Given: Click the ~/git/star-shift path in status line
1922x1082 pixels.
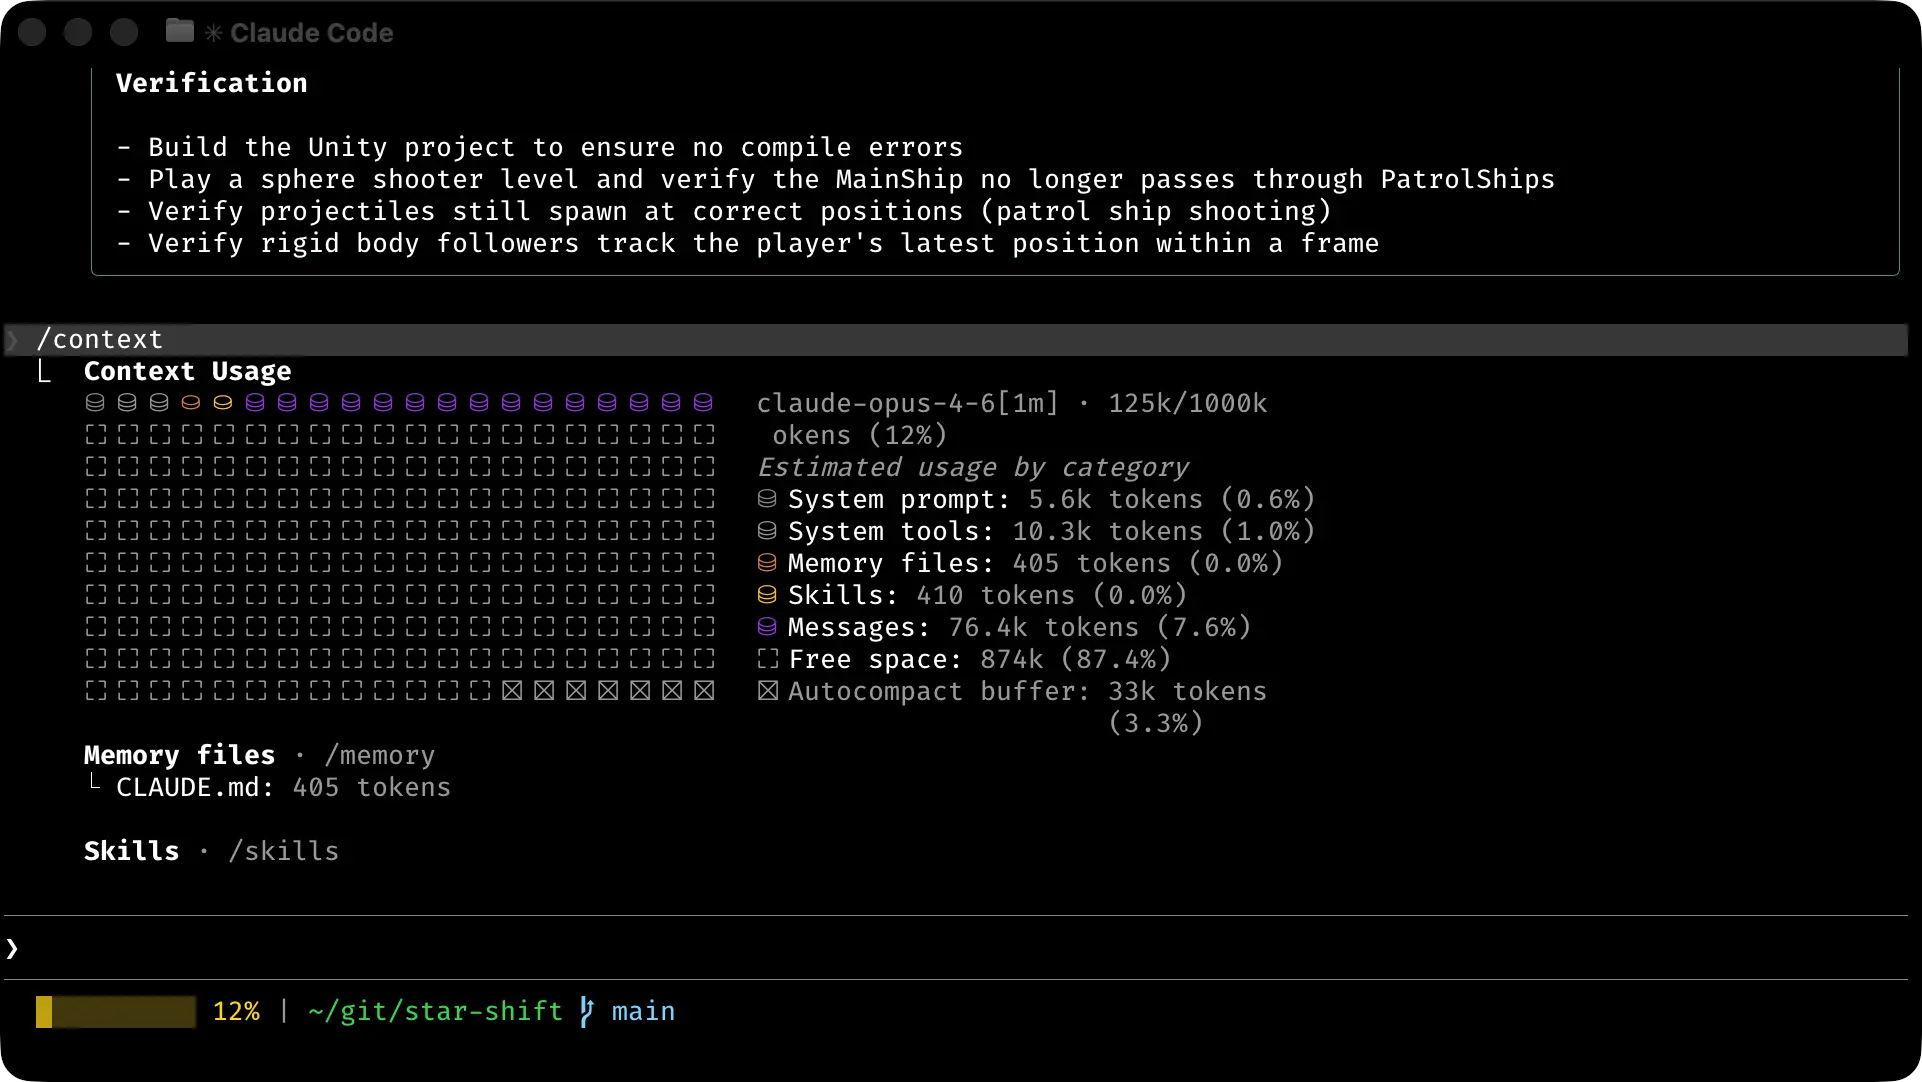Looking at the screenshot, I should pos(436,1011).
